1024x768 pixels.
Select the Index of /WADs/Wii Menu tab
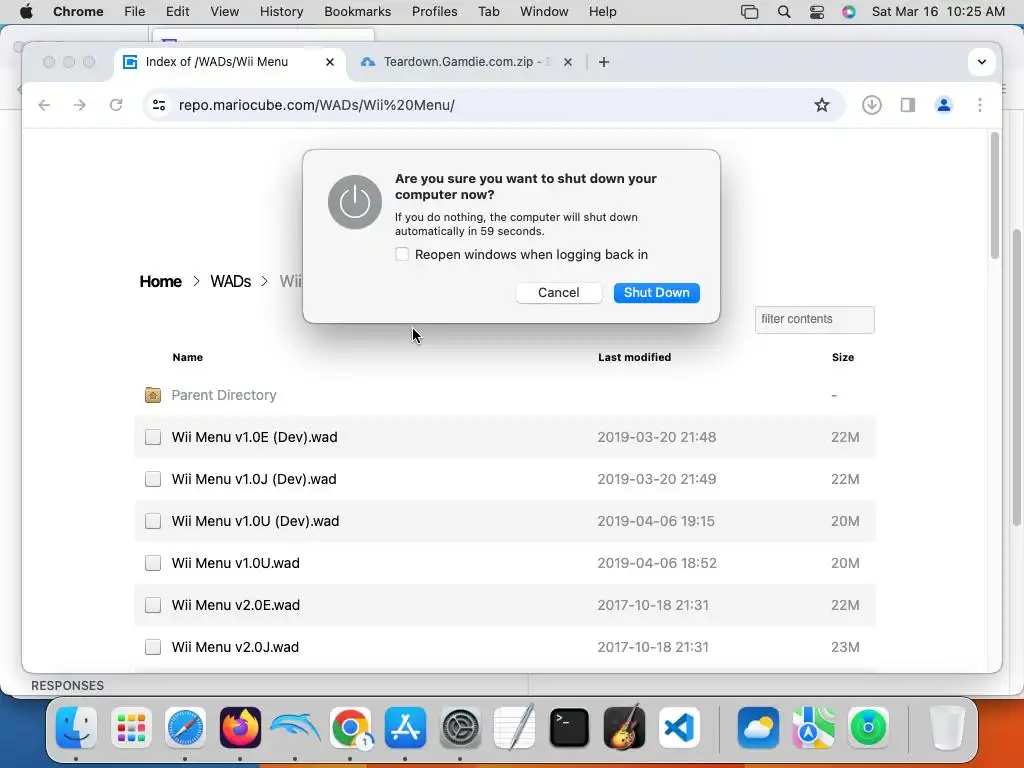(230, 62)
